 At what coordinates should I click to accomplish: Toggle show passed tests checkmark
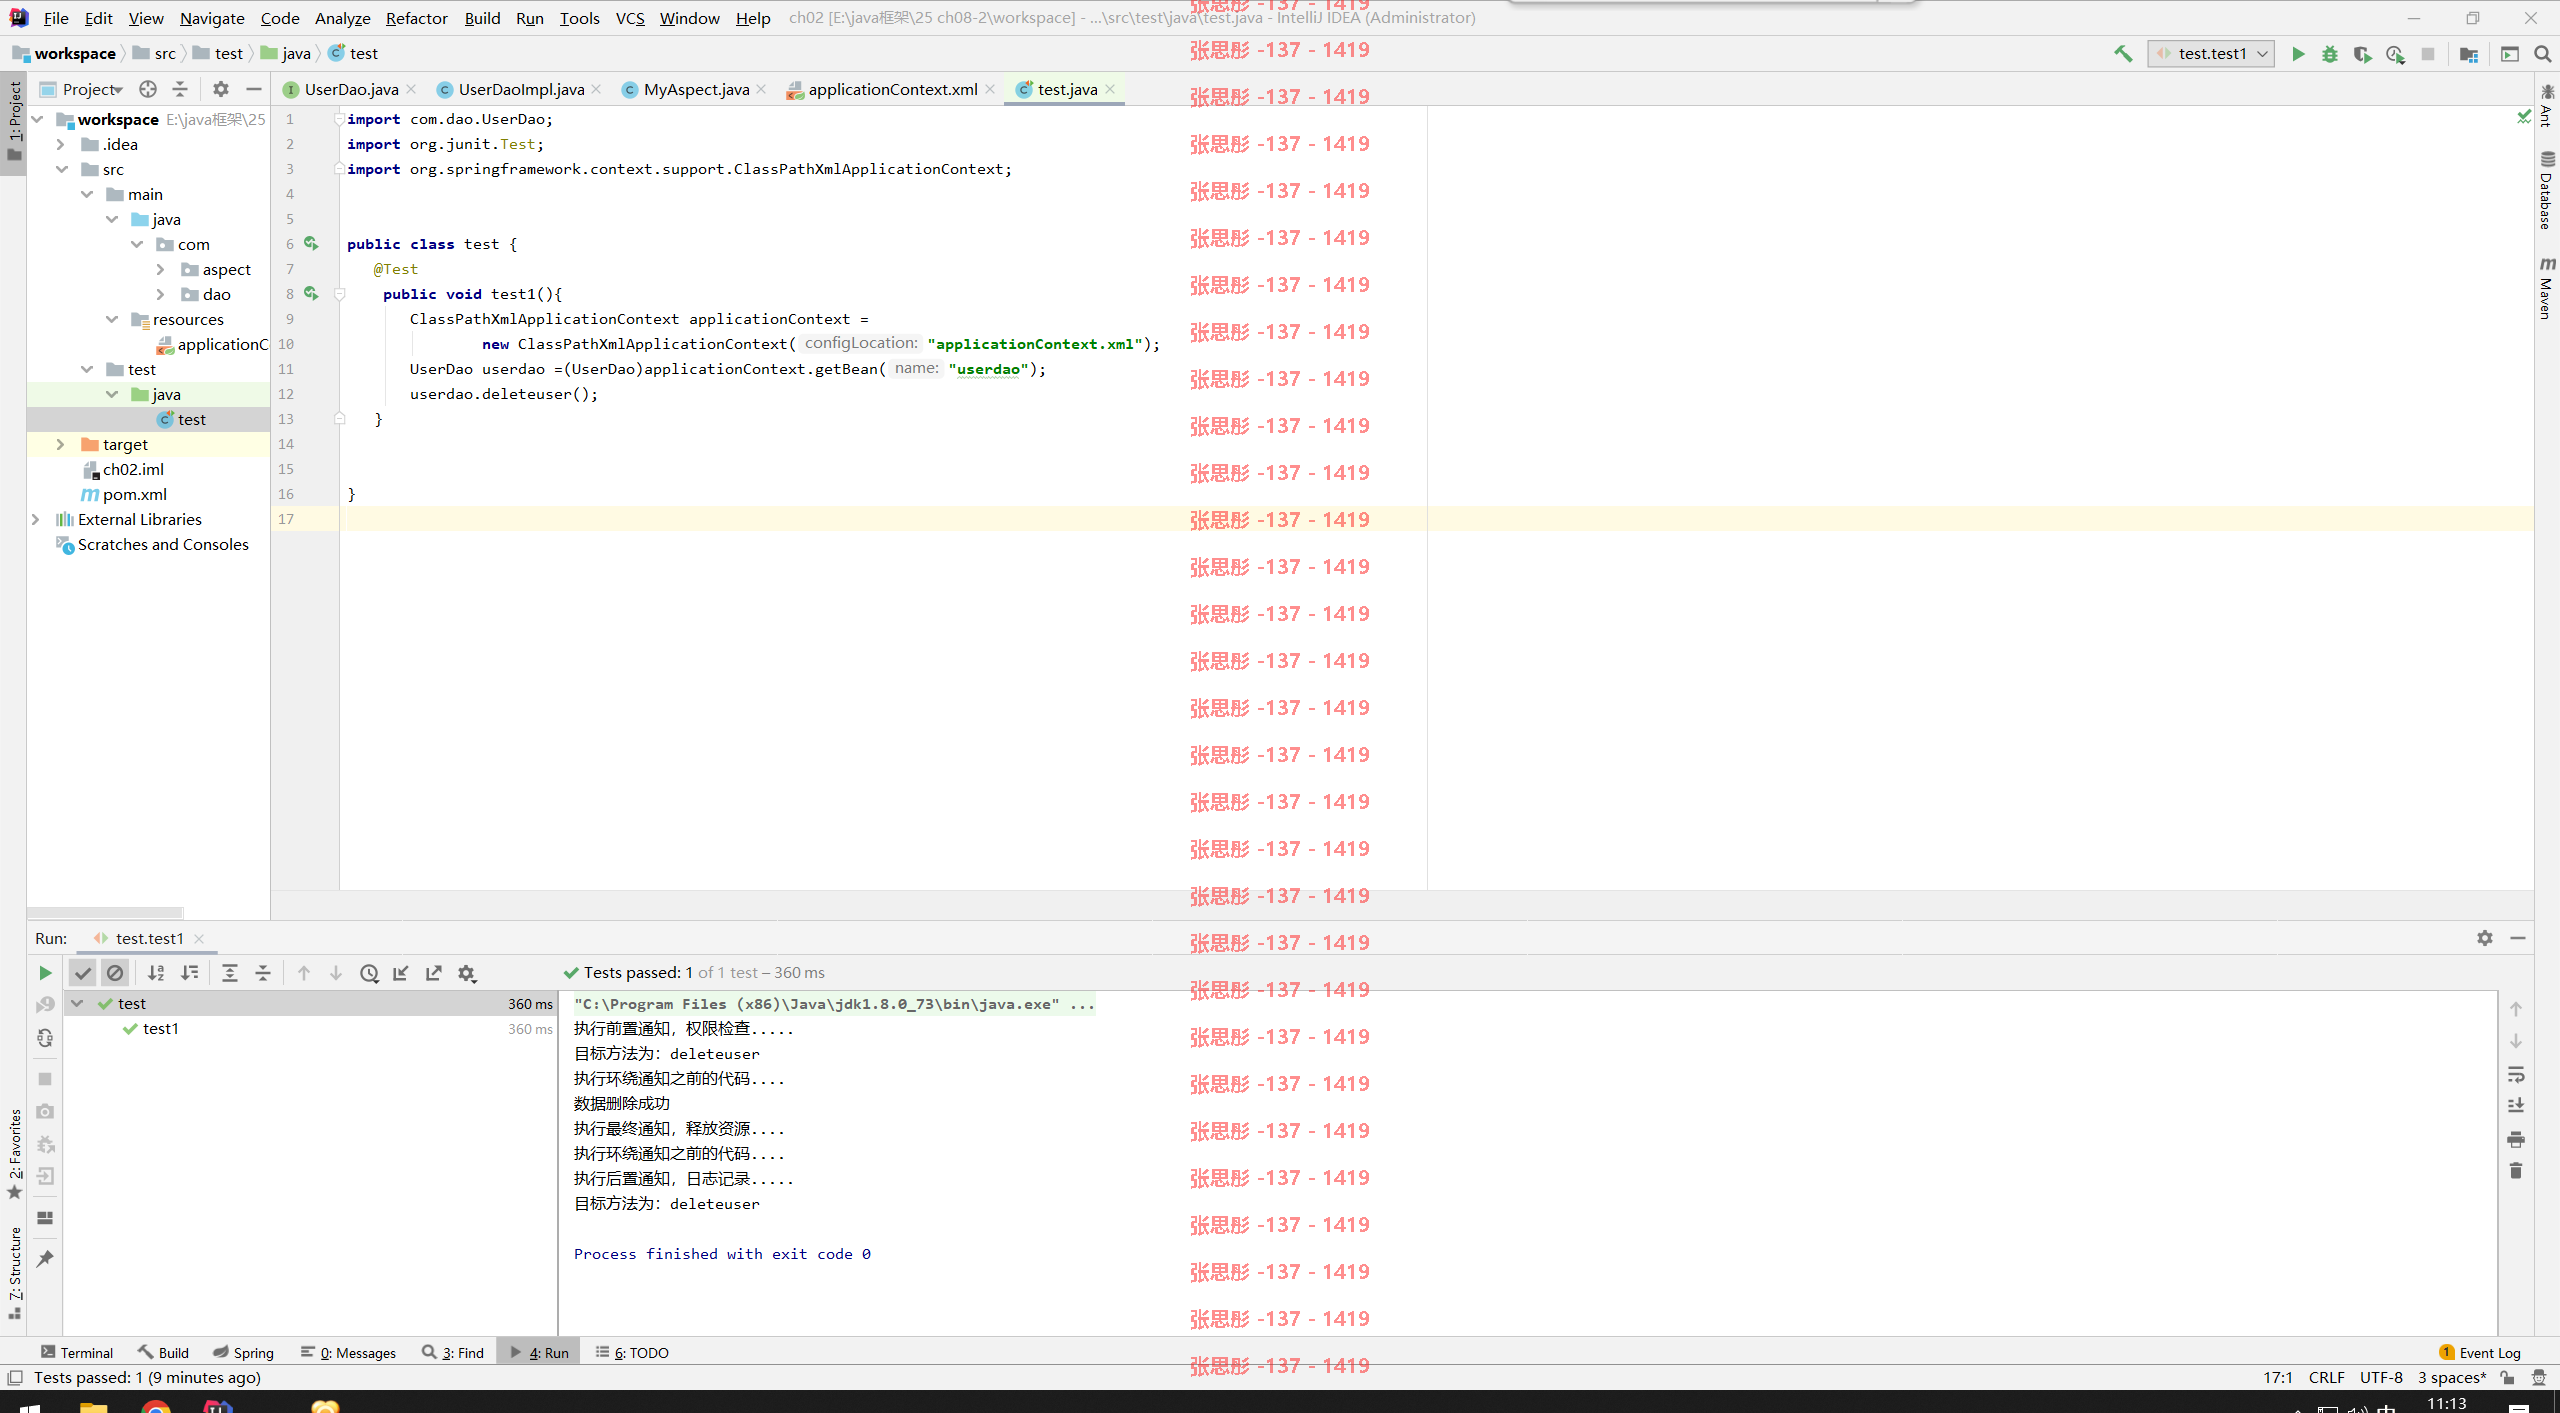pos(83,973)
